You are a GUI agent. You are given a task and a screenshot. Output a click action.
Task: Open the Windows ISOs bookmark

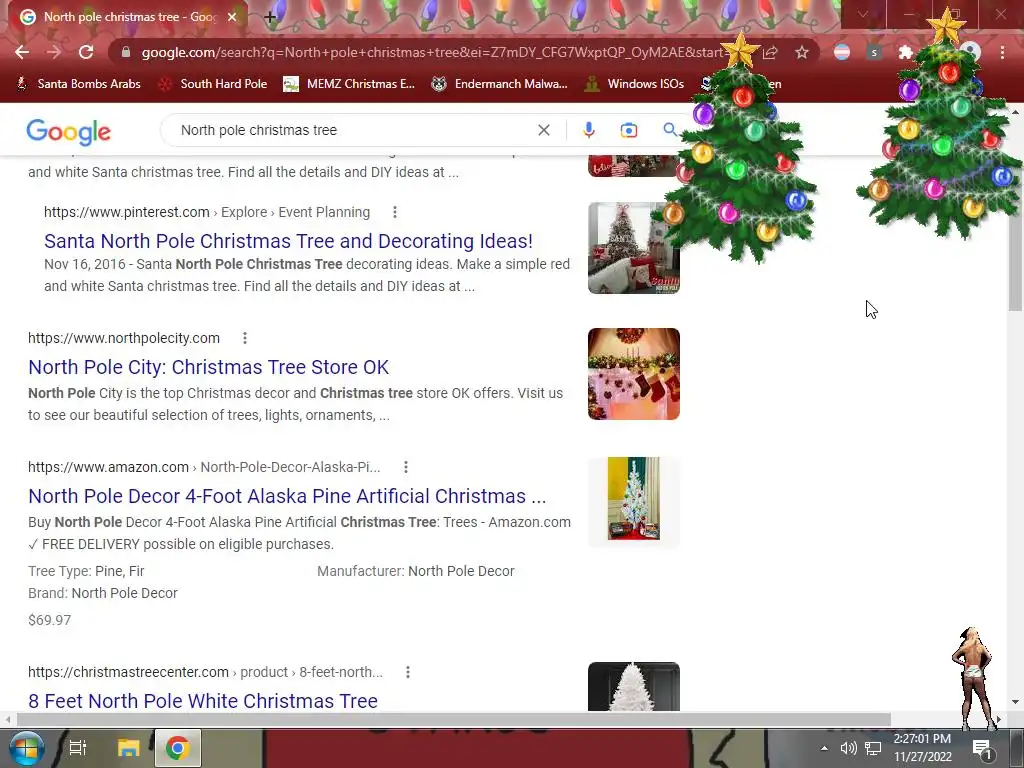click(x=634, y=84)
